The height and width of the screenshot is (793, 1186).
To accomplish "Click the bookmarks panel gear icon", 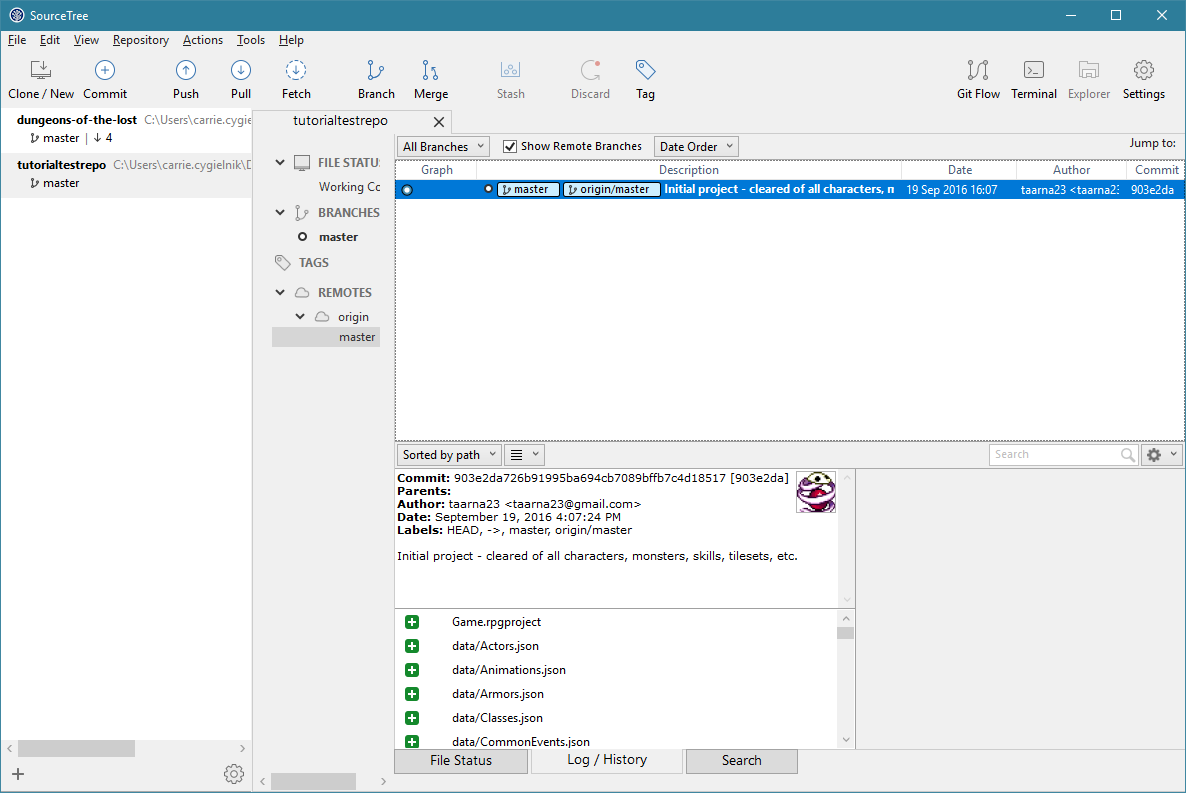I will 234,773.
